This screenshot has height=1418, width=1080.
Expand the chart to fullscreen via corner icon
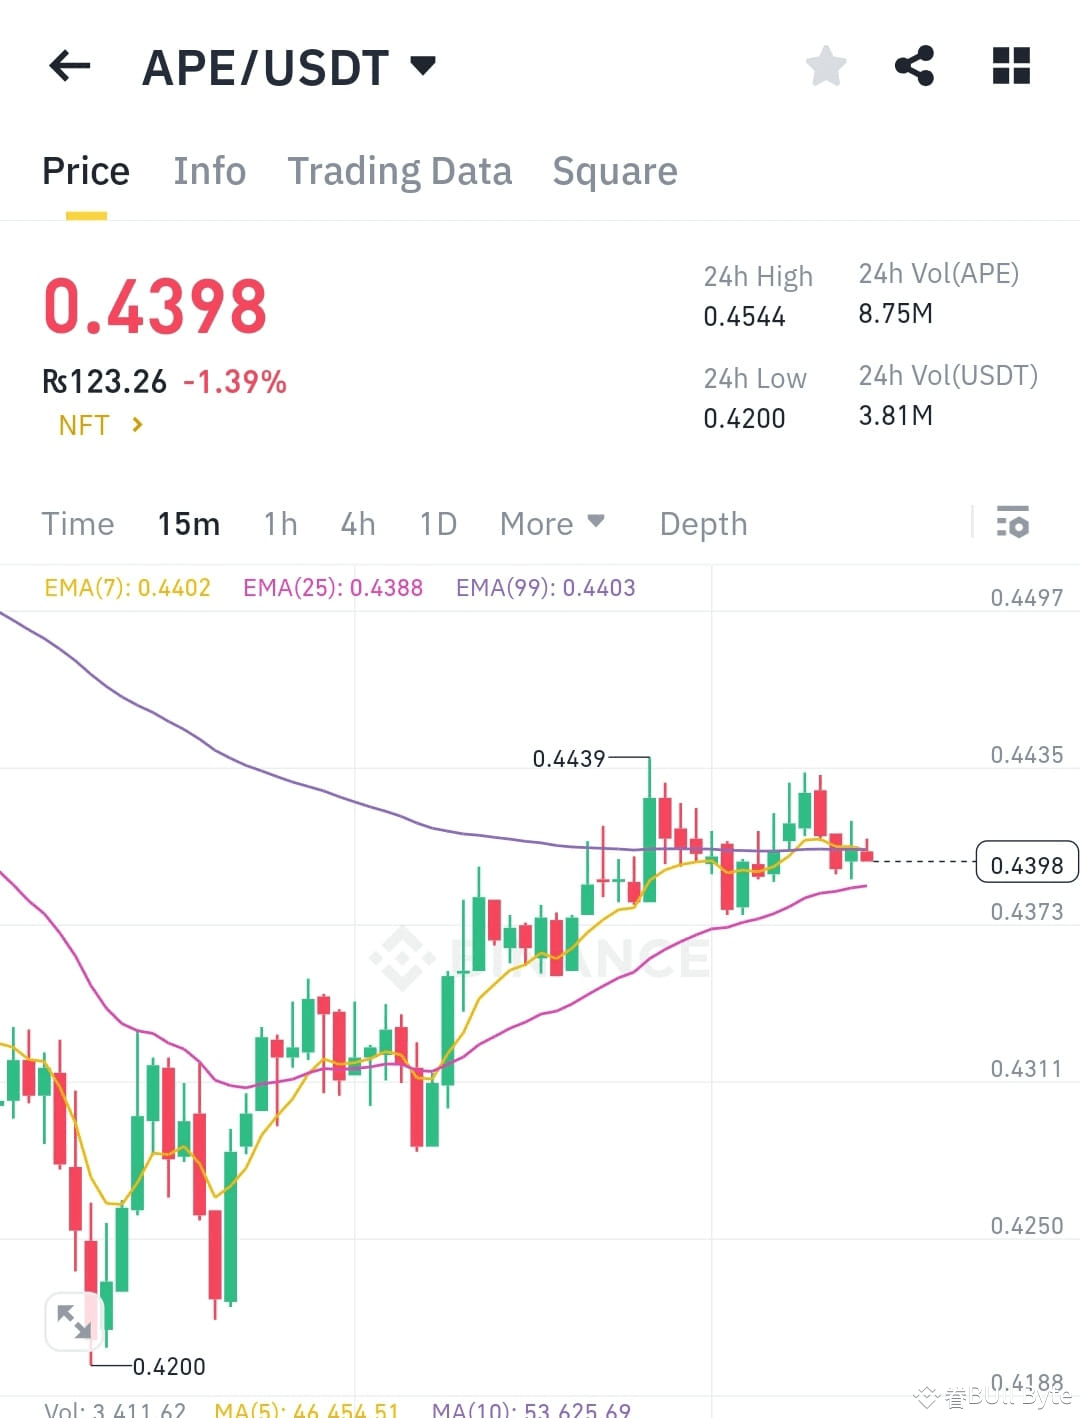click(73, 1320)
